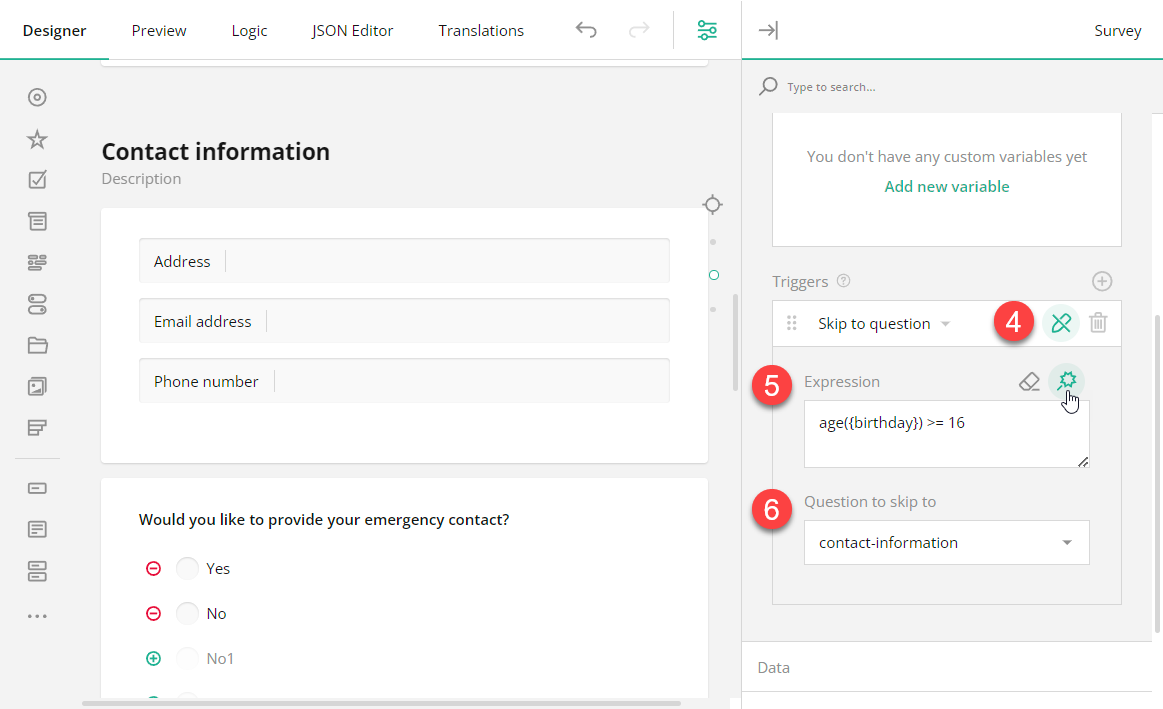Select the No radio option
Image resolution: width=1163 pixels, height=709 pixels.
(x=187, y=613)
